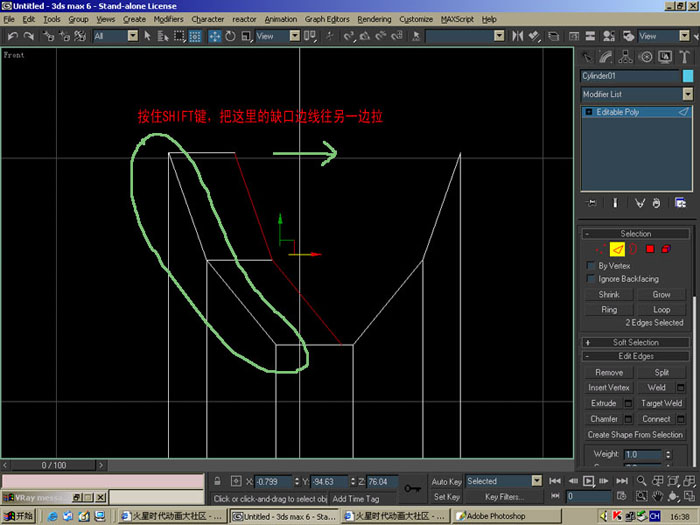Click Create Shape From Selection button

pyautogui.click(x=635, y=435)
